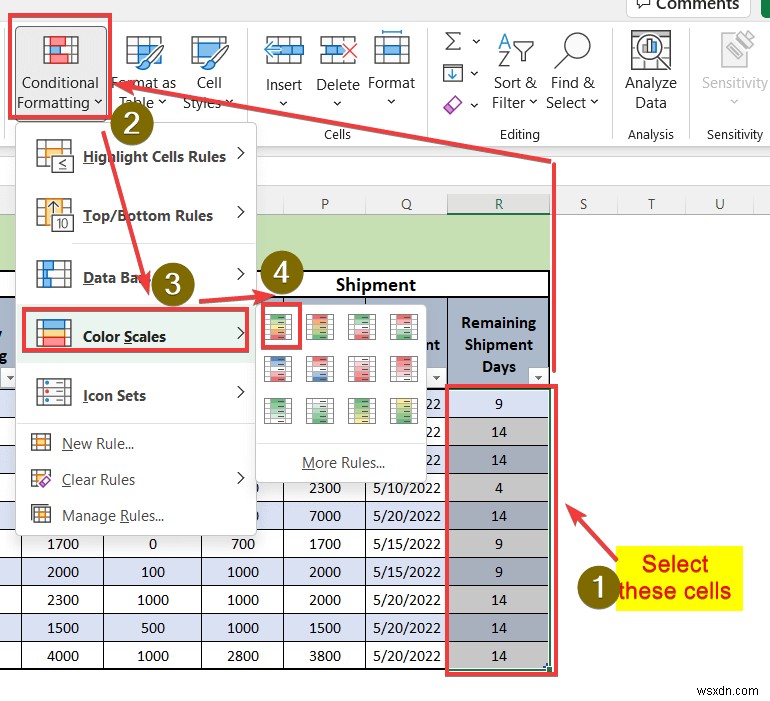Select column U header
The height and width of the screenshot is (701, 770).
[x=719, y=204]
